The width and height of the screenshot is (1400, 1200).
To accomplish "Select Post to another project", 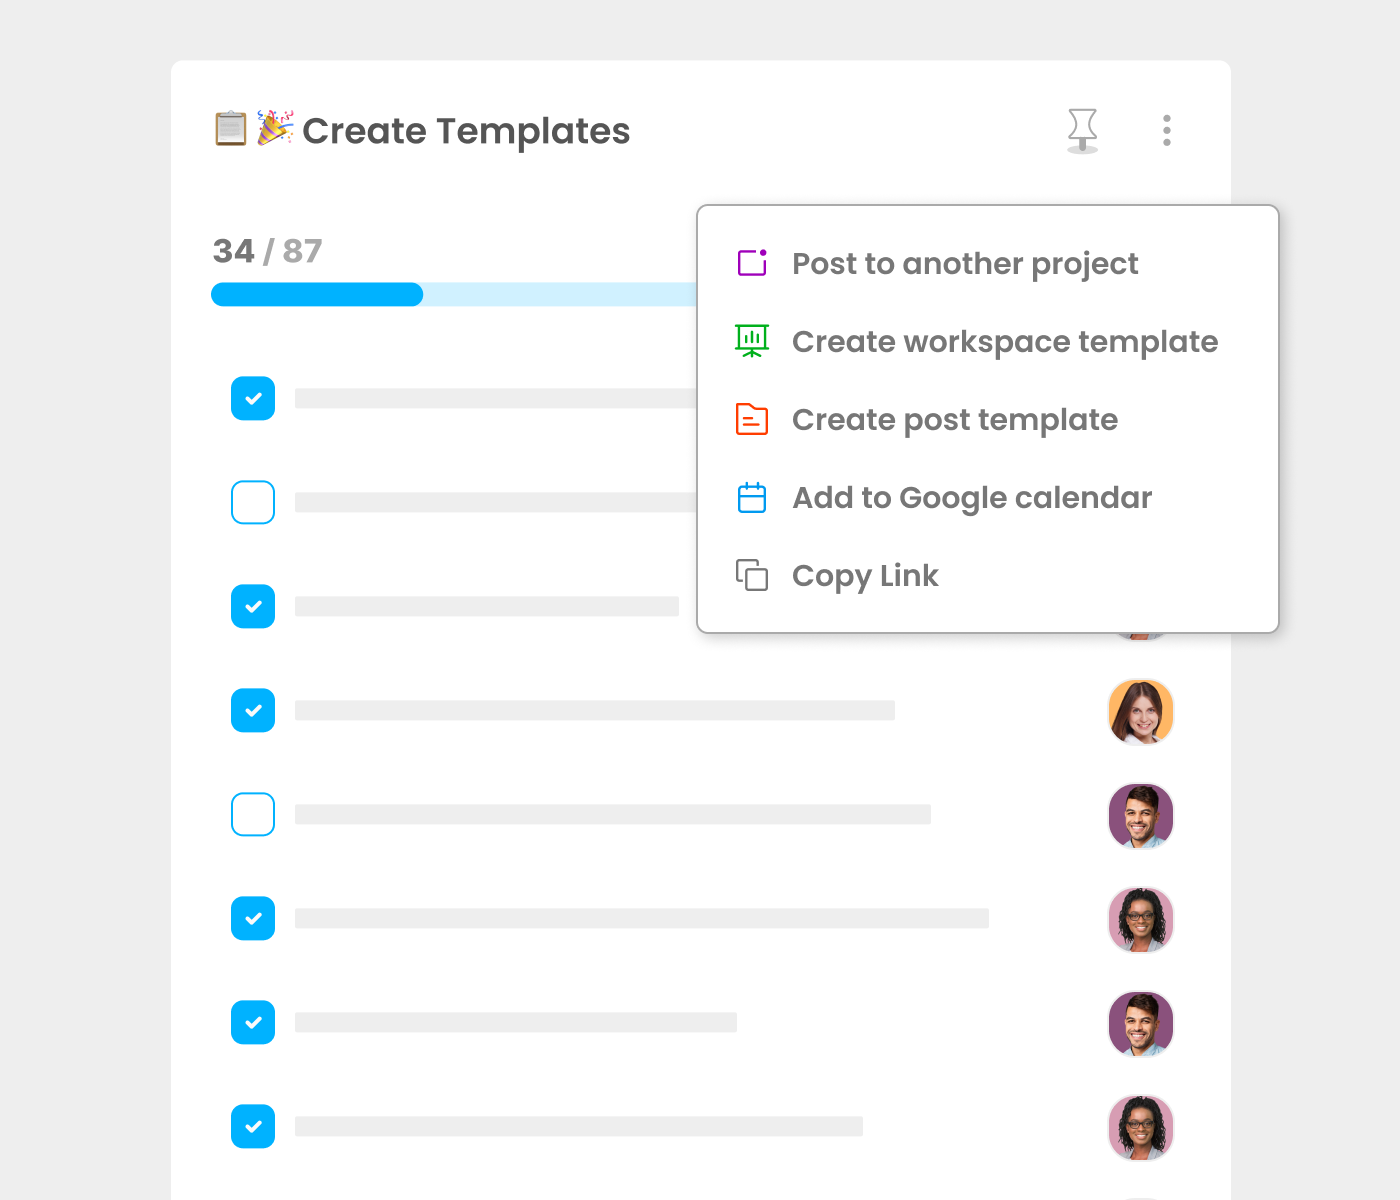I will tap(965, 263).
